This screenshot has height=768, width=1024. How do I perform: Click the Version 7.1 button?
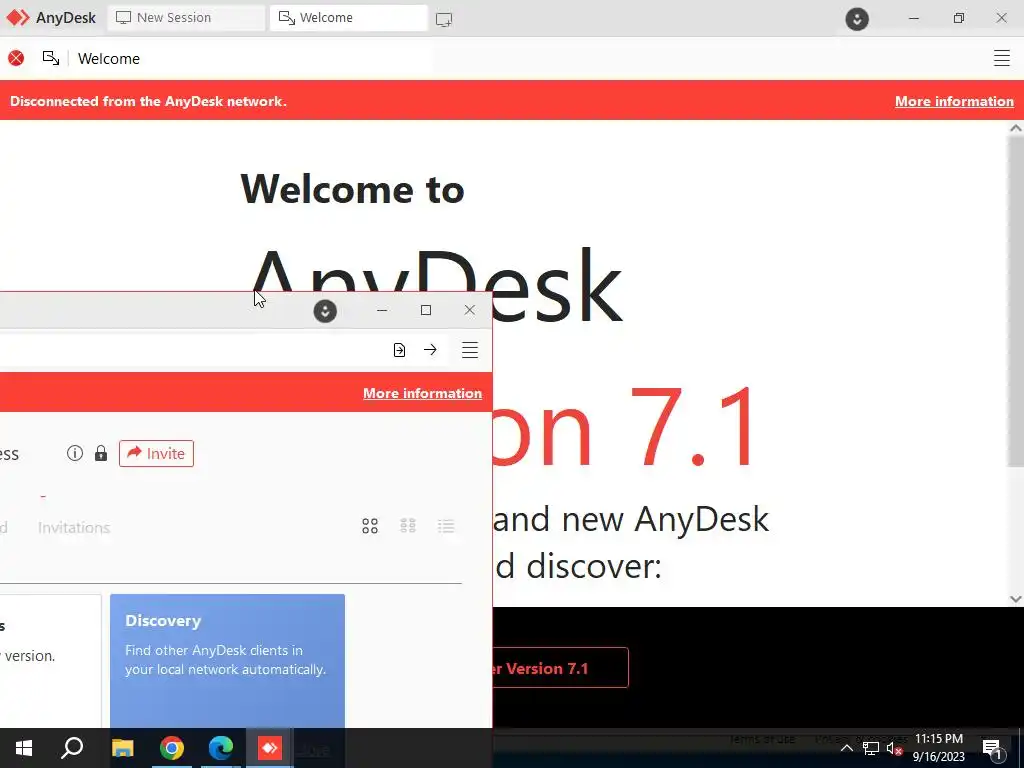560,668
